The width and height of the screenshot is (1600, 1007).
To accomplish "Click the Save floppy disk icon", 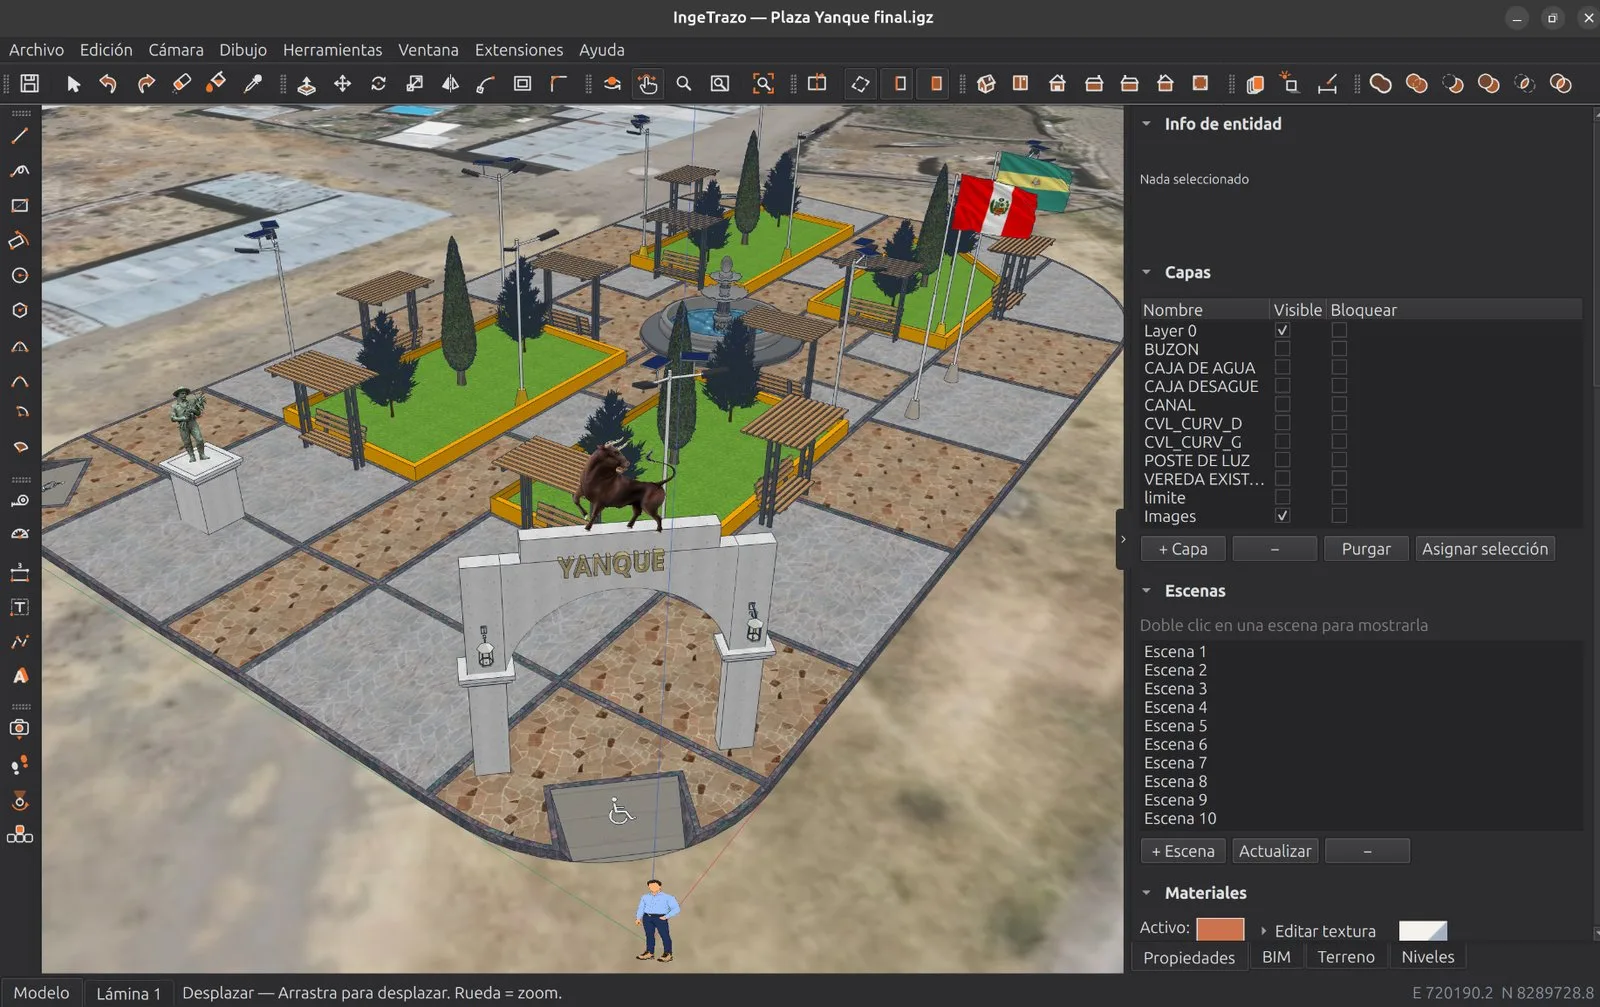I will (30, 84).
